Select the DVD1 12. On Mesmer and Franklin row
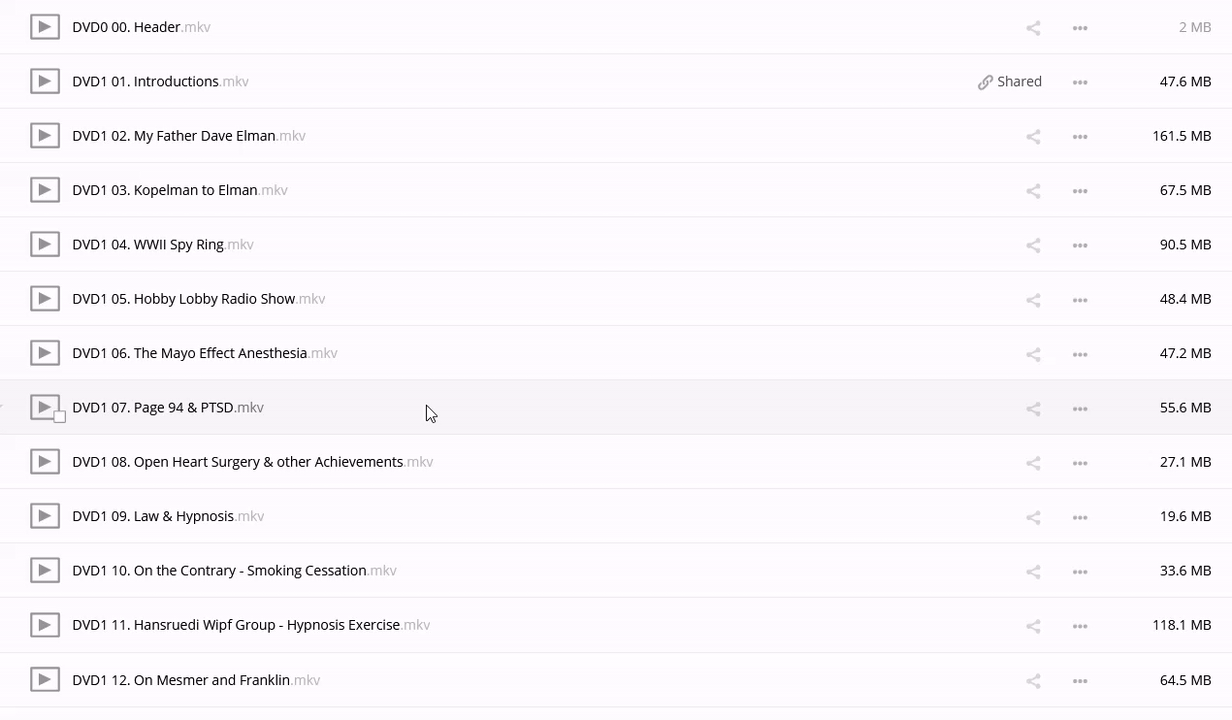 click(600, 680)
